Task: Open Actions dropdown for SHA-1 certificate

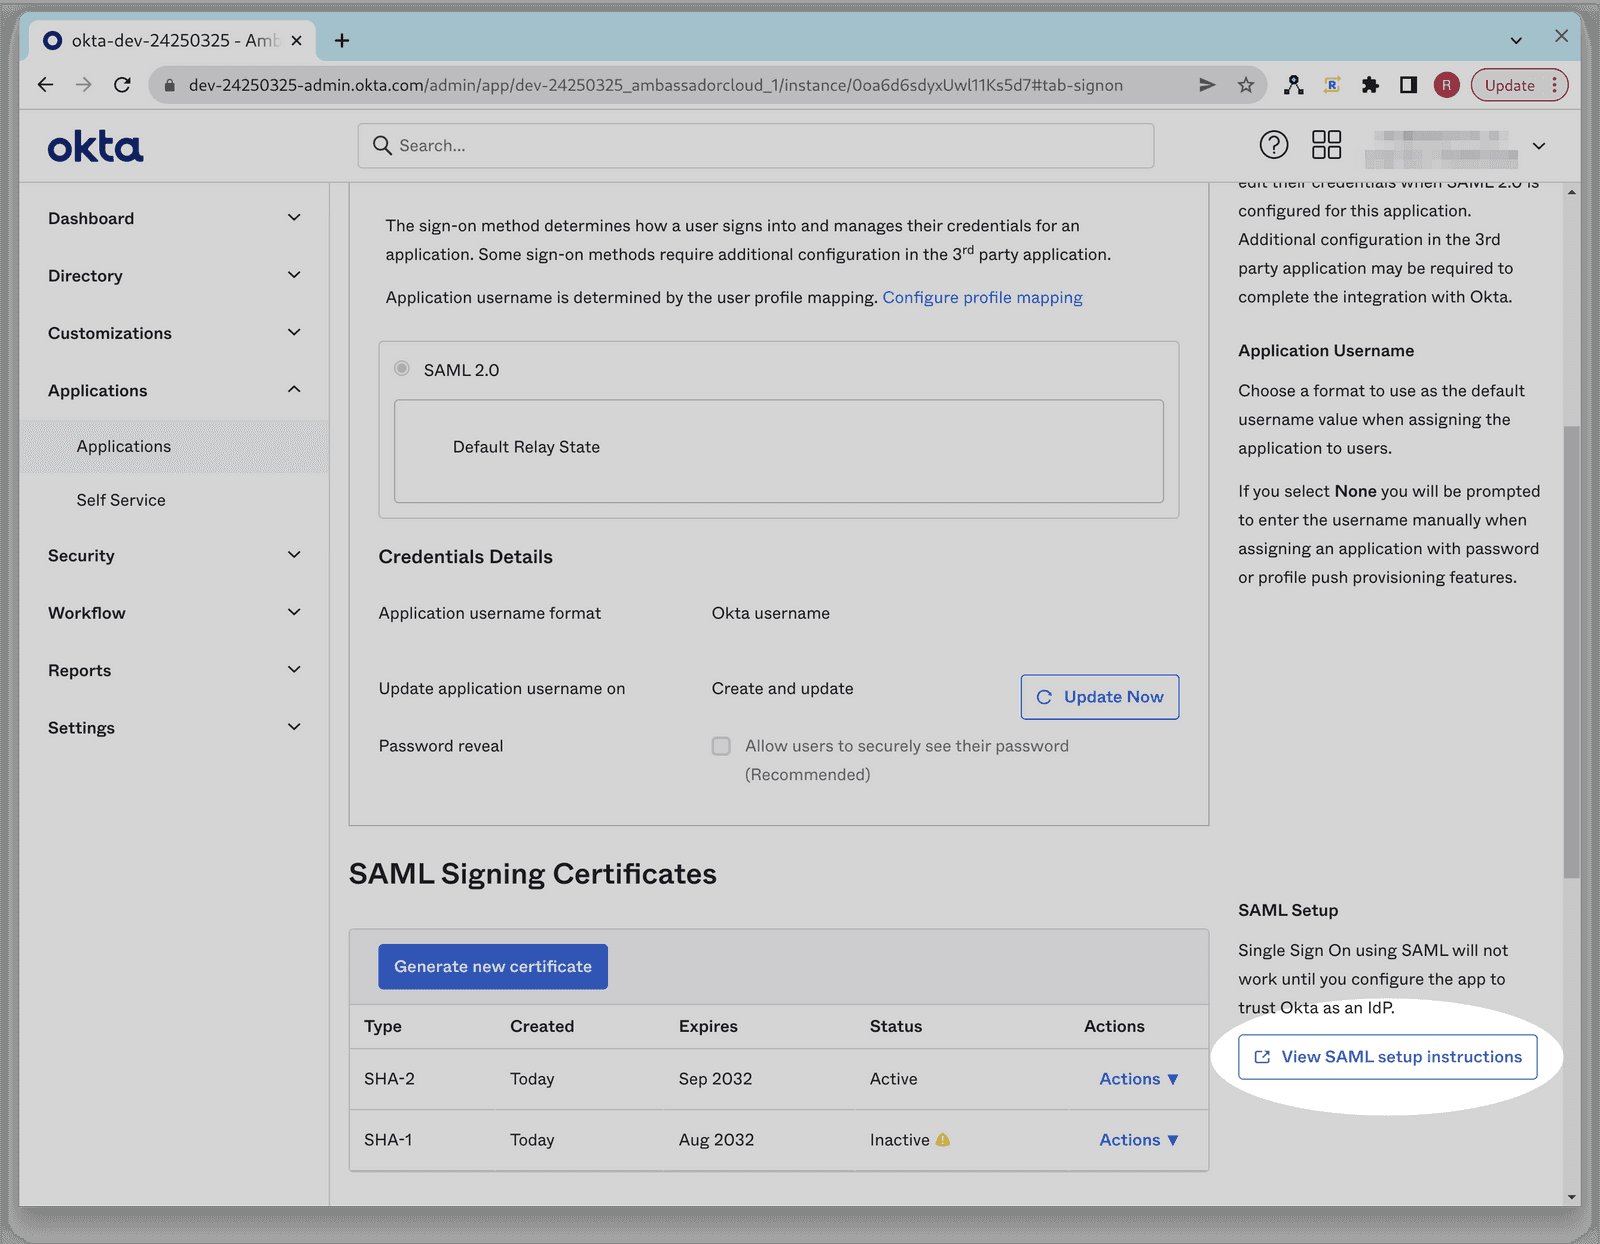Action: coord(1139,1140)
